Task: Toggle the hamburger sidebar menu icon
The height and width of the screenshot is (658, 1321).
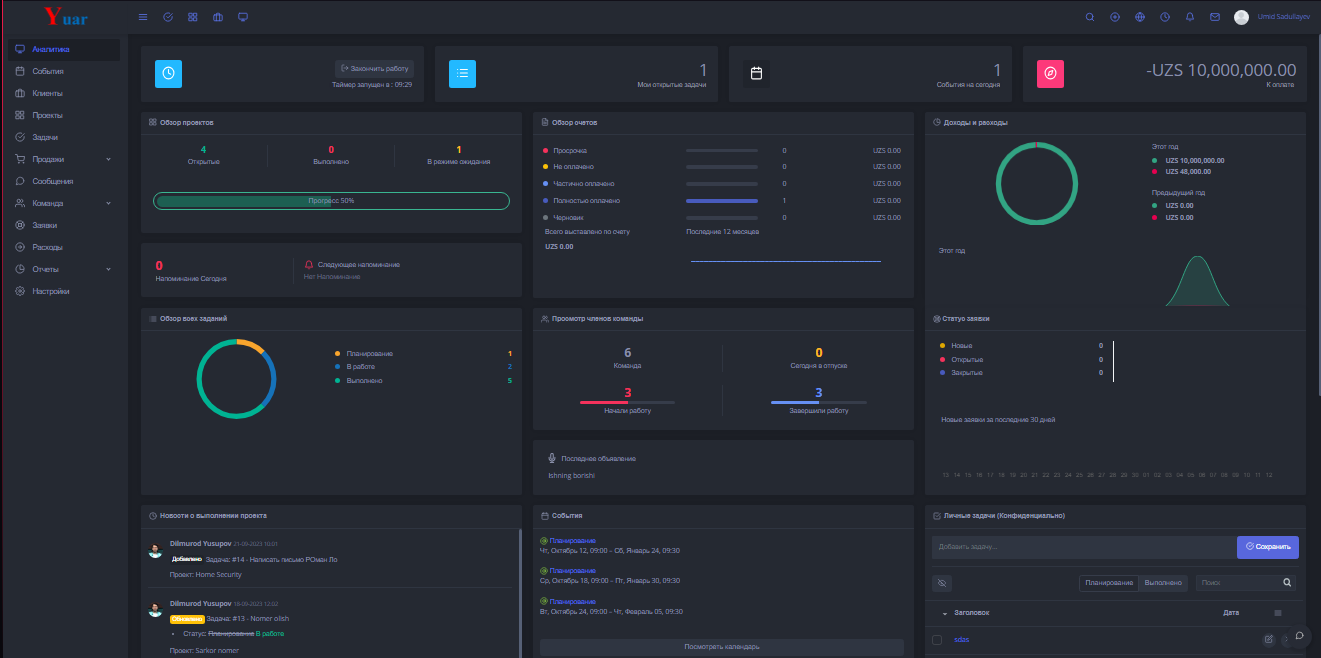Action: (143, 17)
